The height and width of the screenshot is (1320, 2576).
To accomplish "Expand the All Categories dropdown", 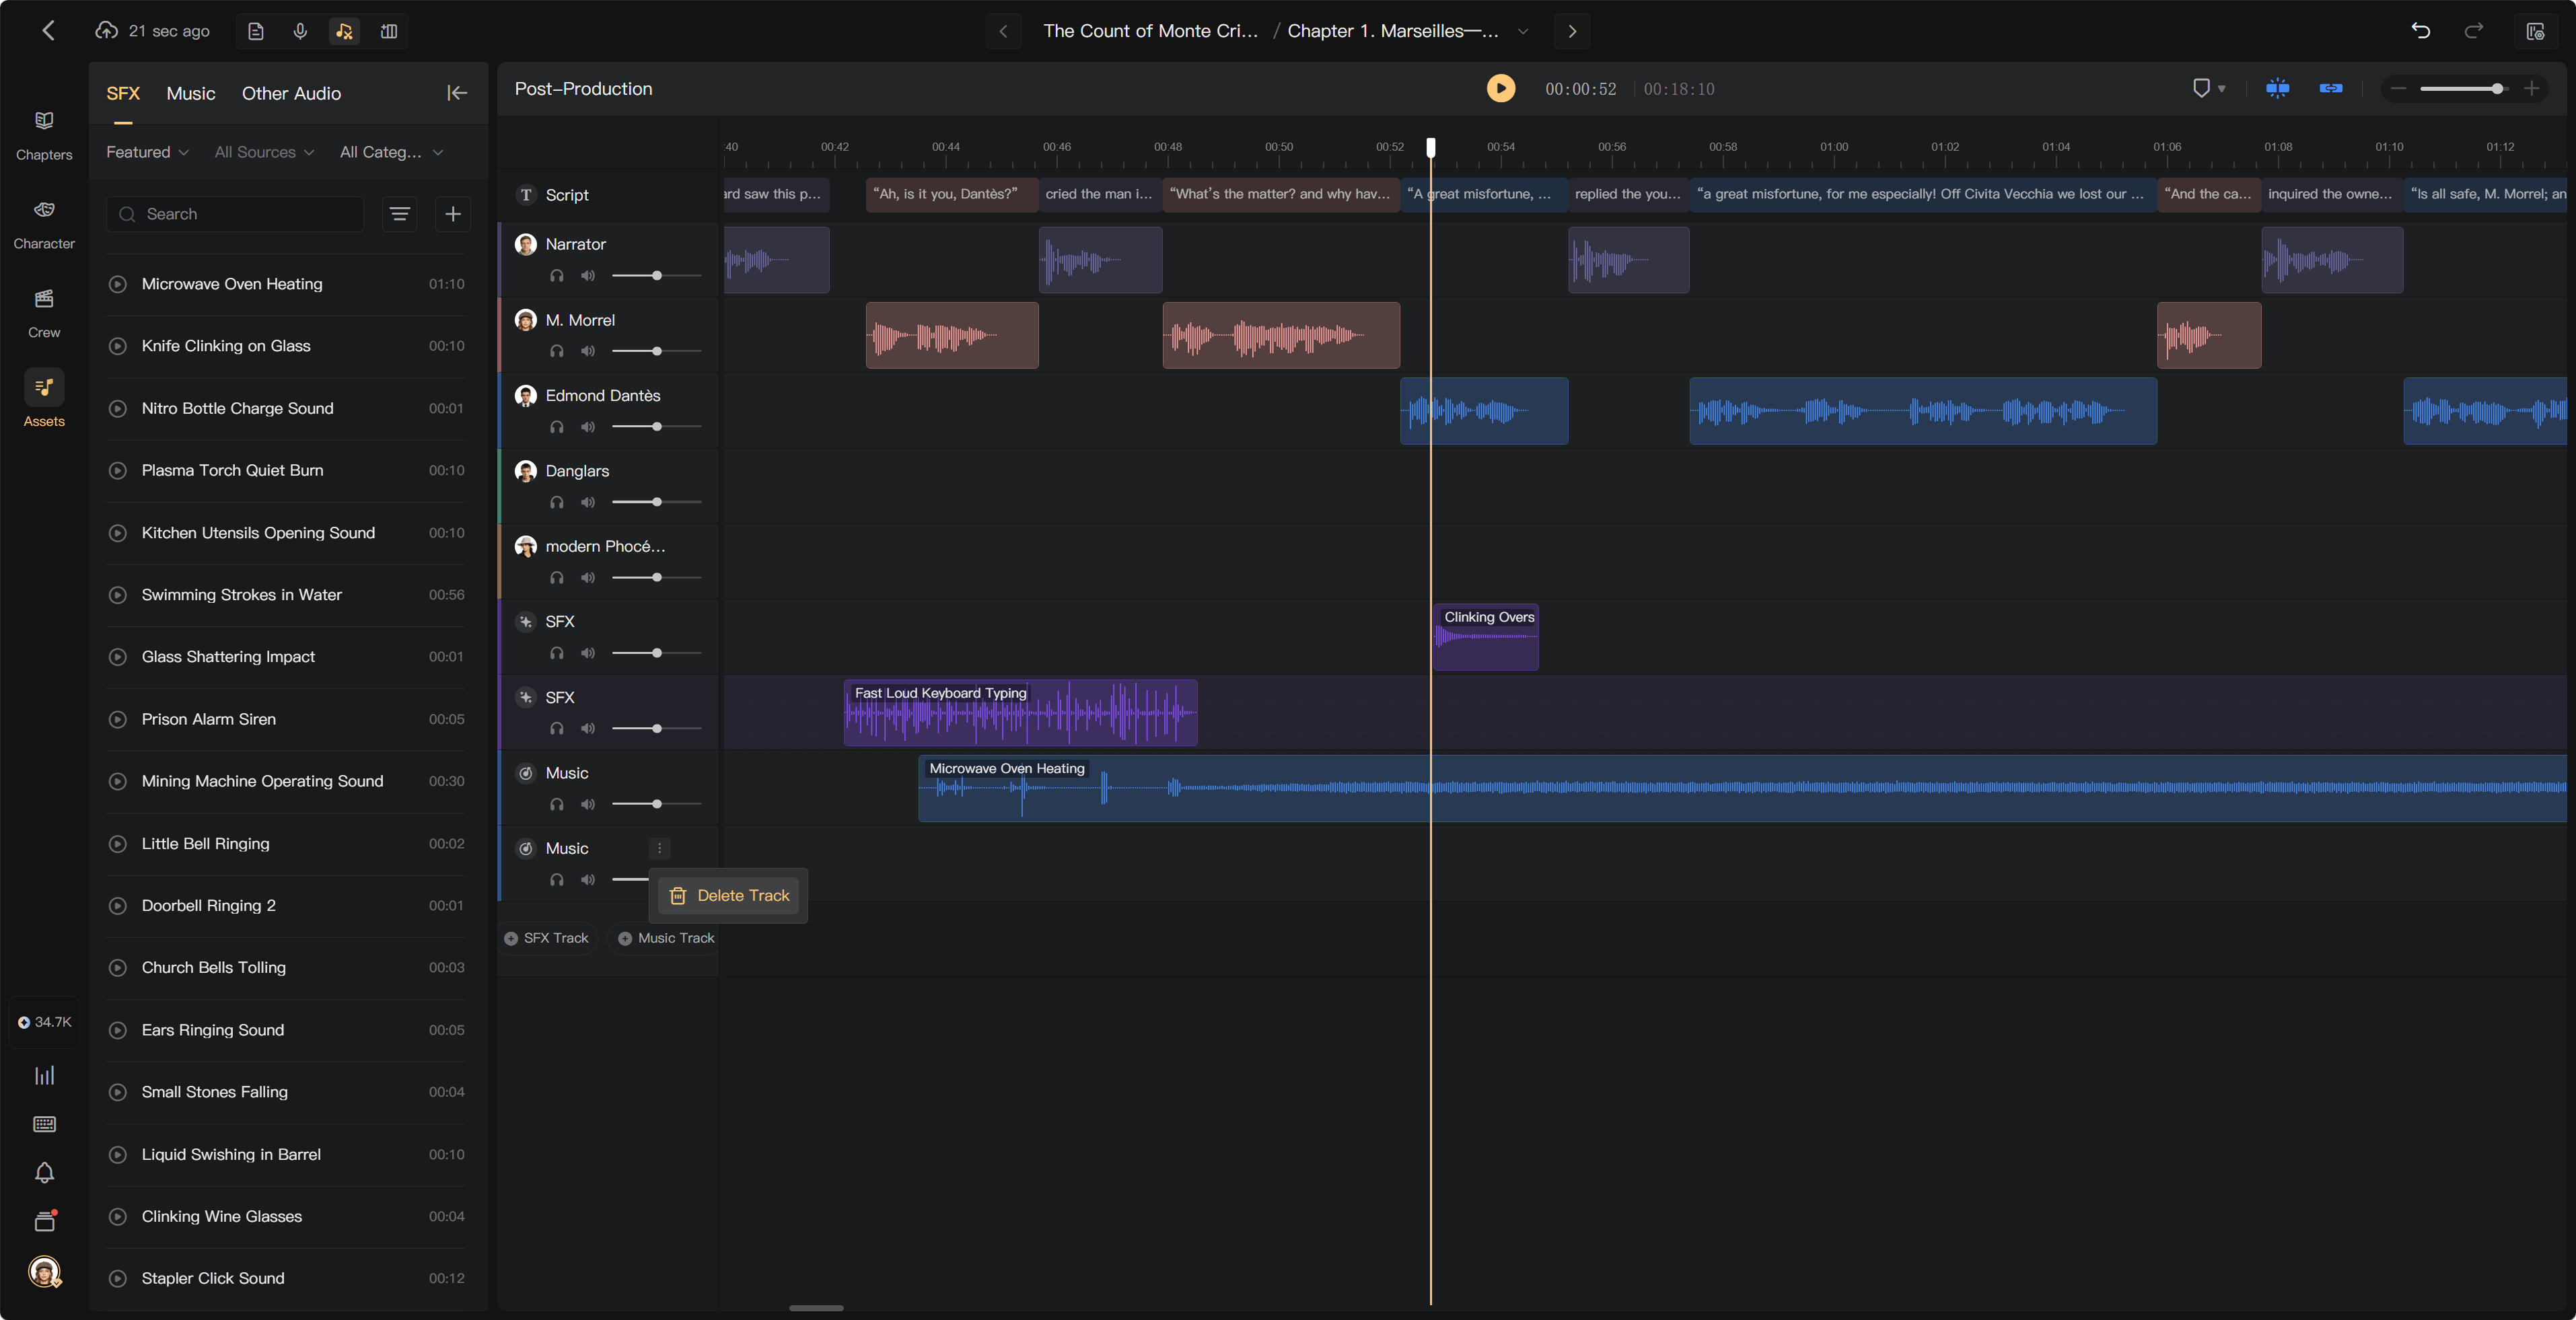I will coord(391,152).
